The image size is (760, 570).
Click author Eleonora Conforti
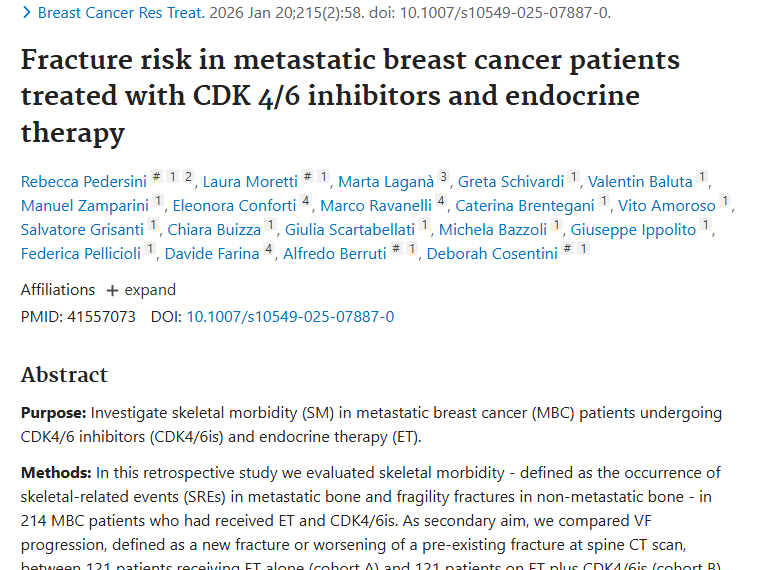234,206
